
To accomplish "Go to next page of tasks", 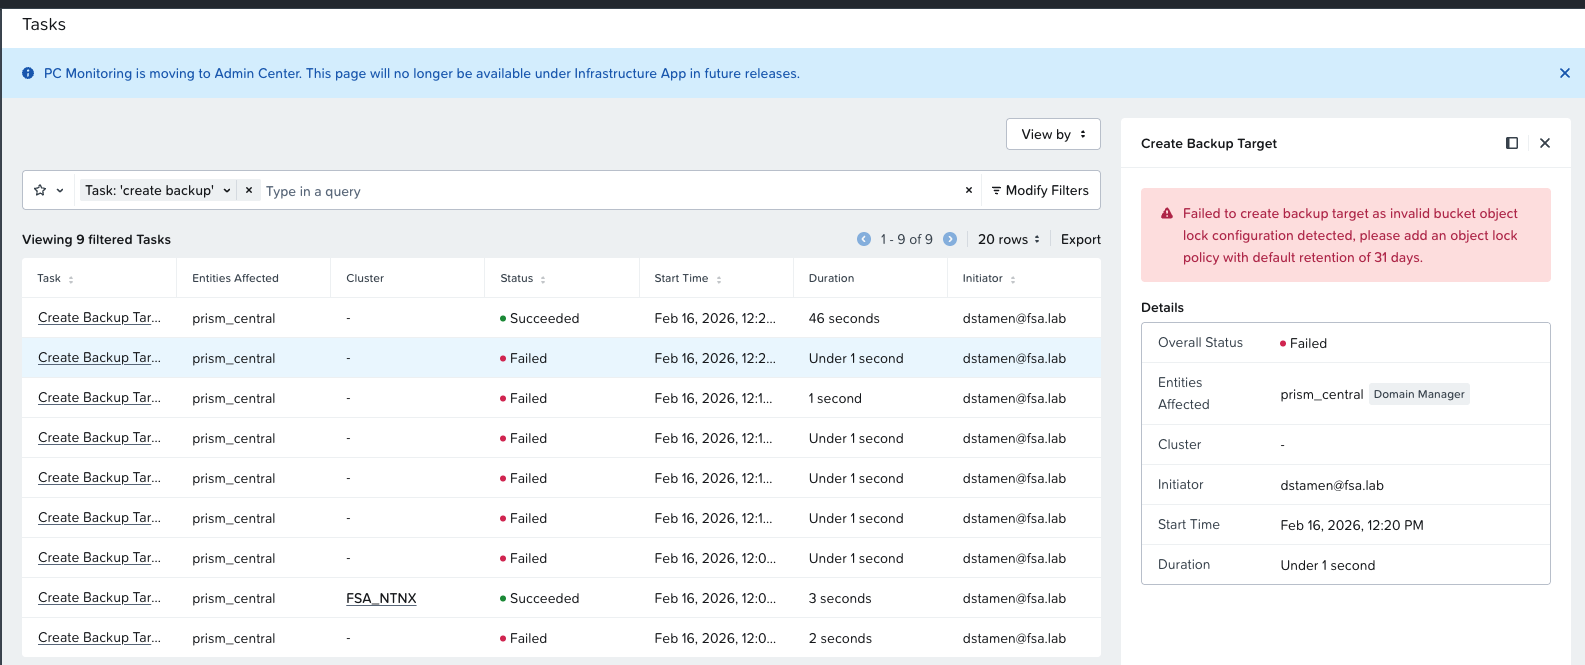I will [x=950, y=239].
